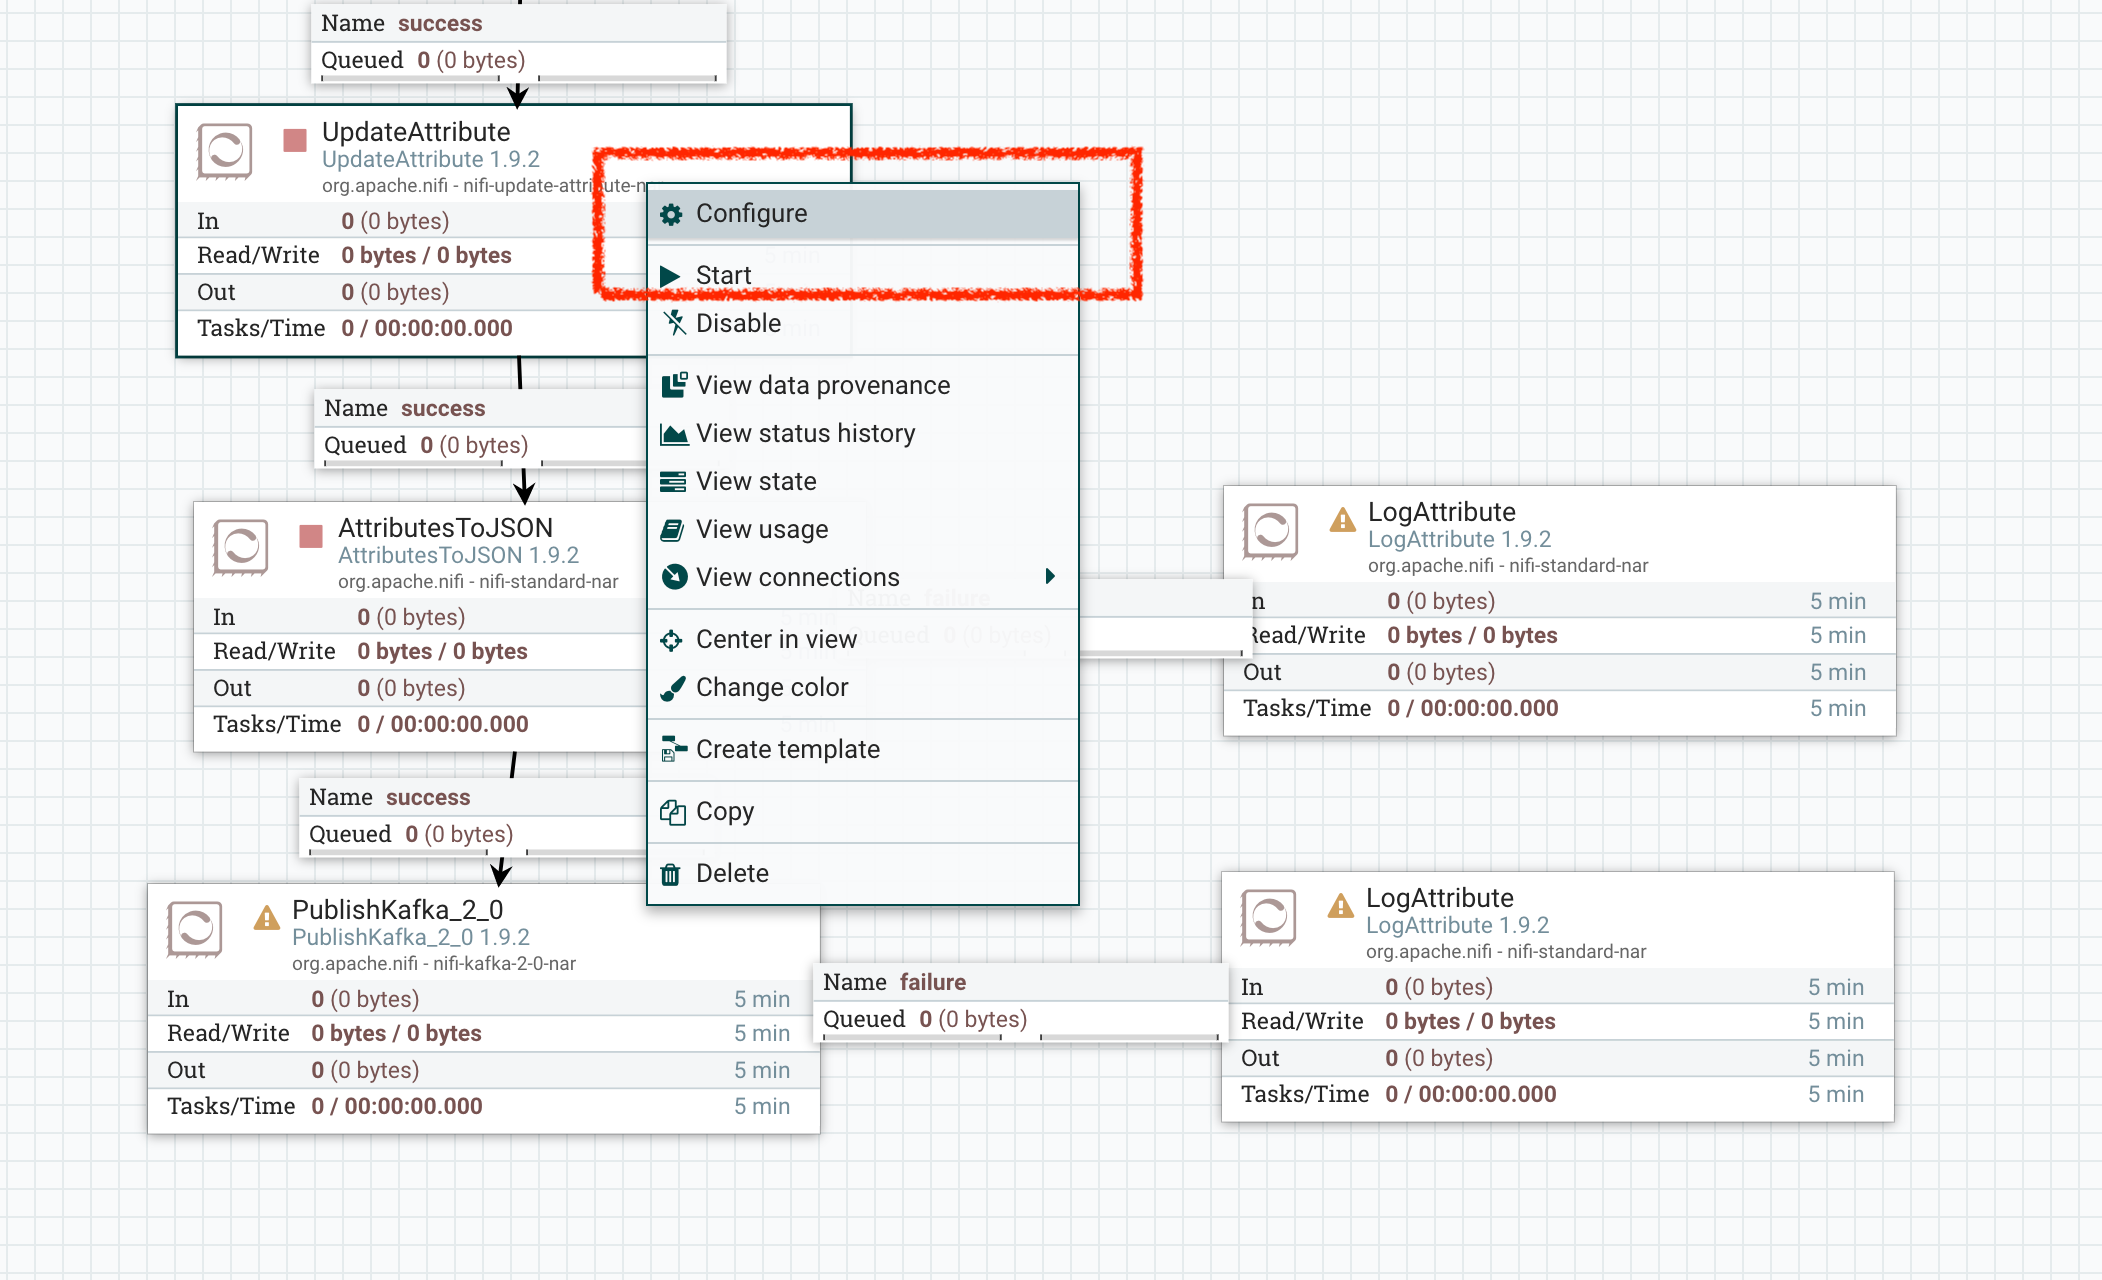Screen dimensions: 2102x1280
Task: Click the Disable icon in context menu
Action: click(674, 323)
